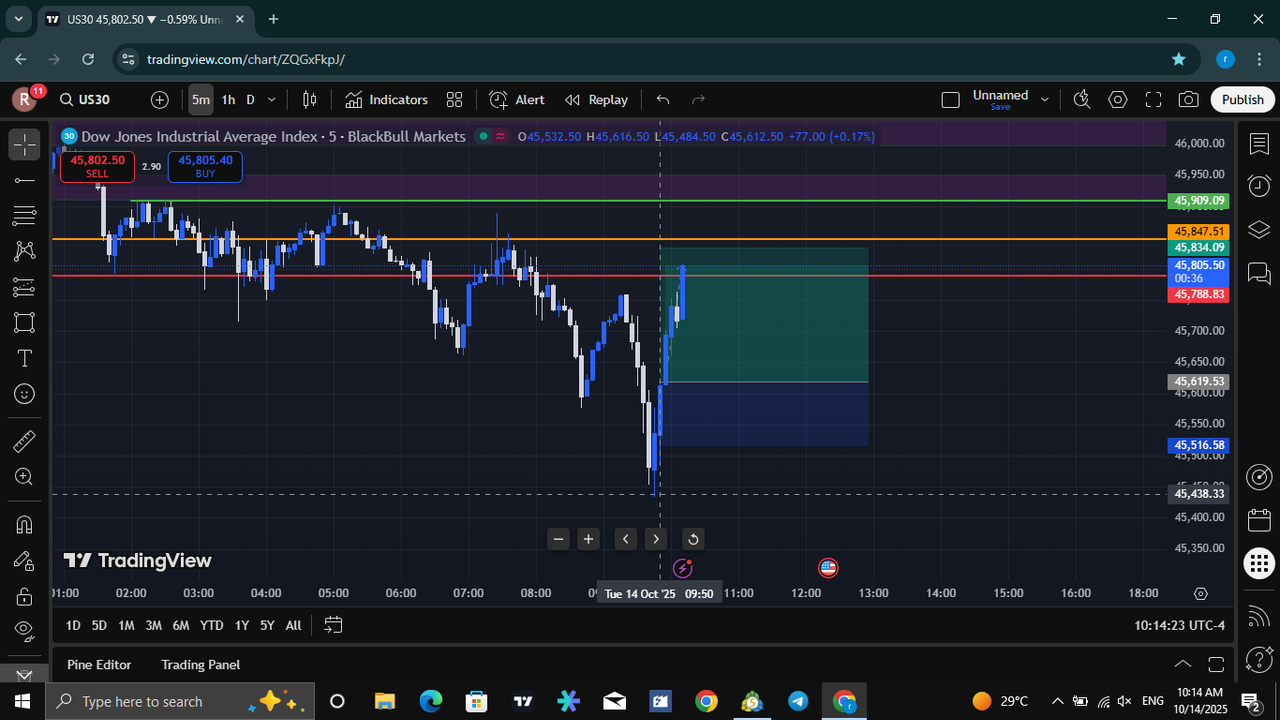Toggle lock all drawing tools
Viewport: 1280px width, 720px height.
(25, 596)
